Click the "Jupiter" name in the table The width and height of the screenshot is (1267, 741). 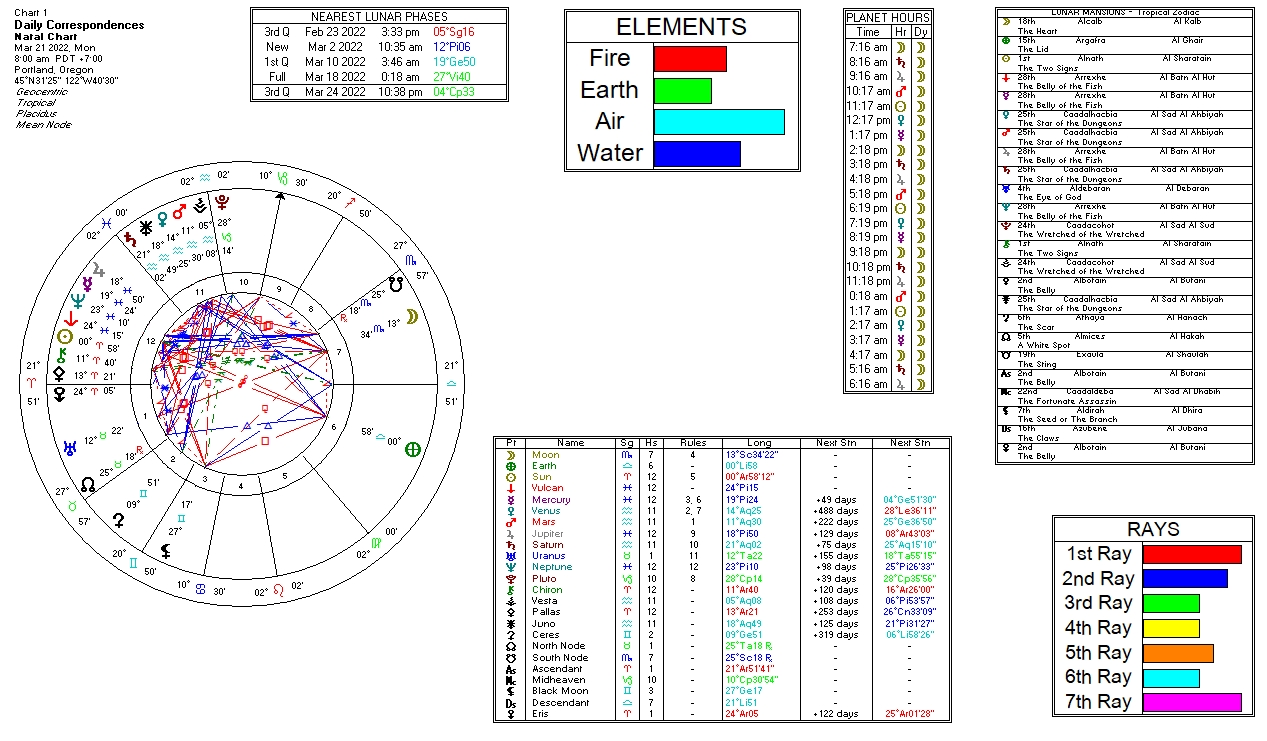(x=547, y=533)
